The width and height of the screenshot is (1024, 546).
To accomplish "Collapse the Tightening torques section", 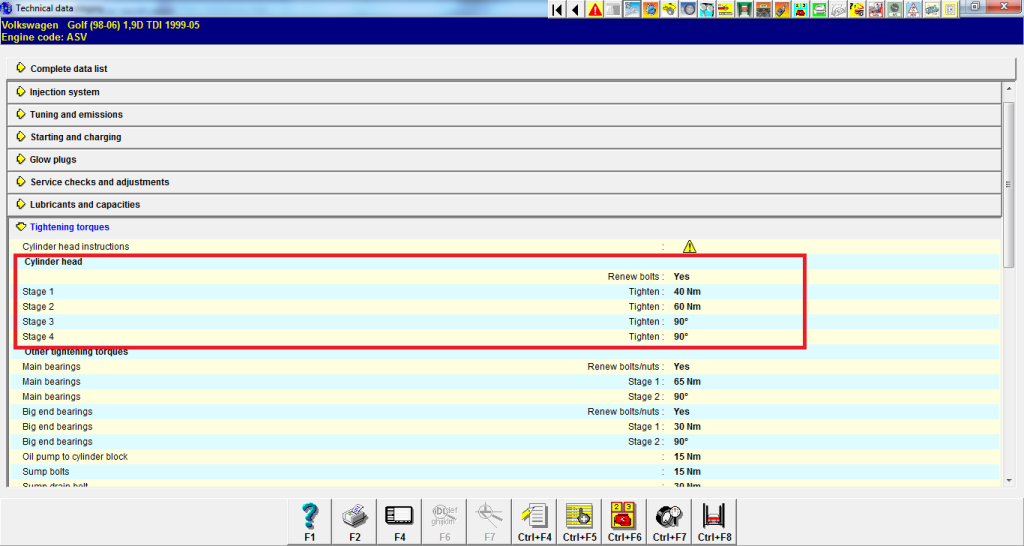I will [x=69, y=227].
